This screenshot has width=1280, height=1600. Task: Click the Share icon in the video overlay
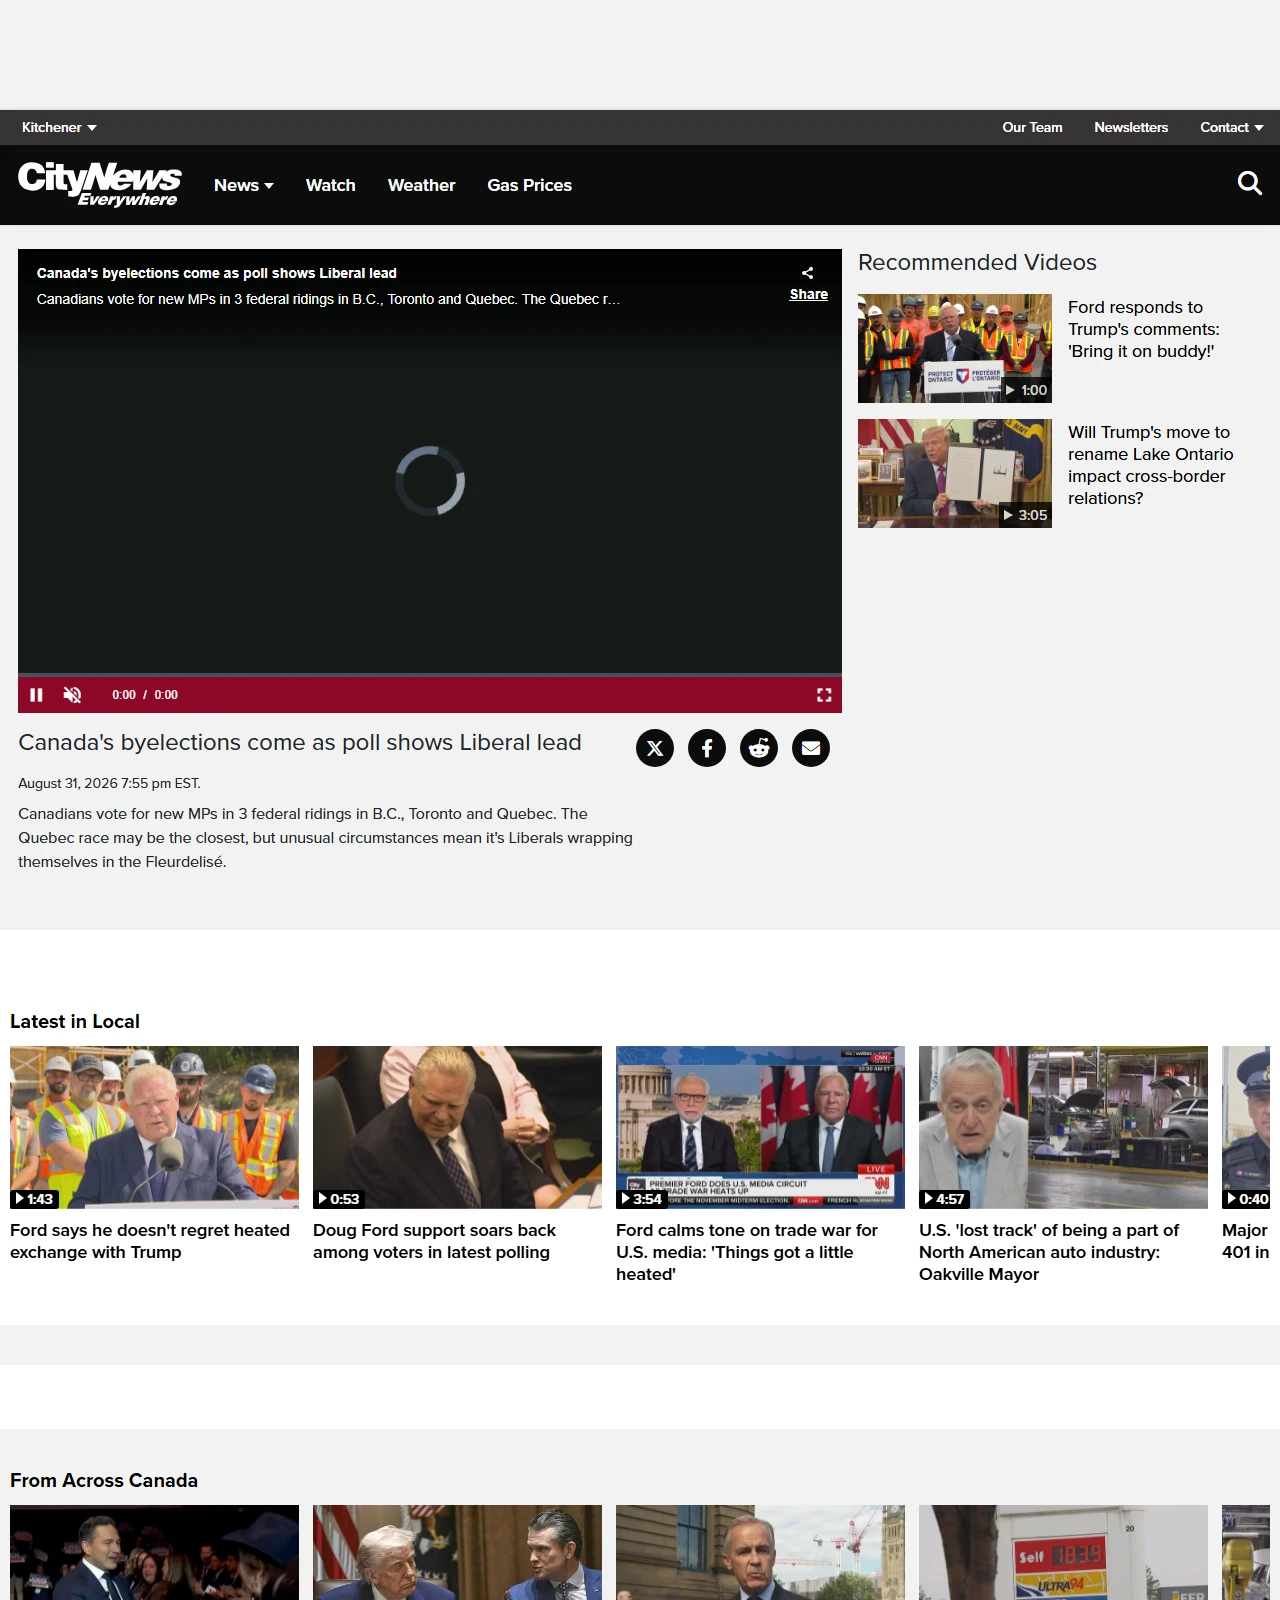pos(808,273)
